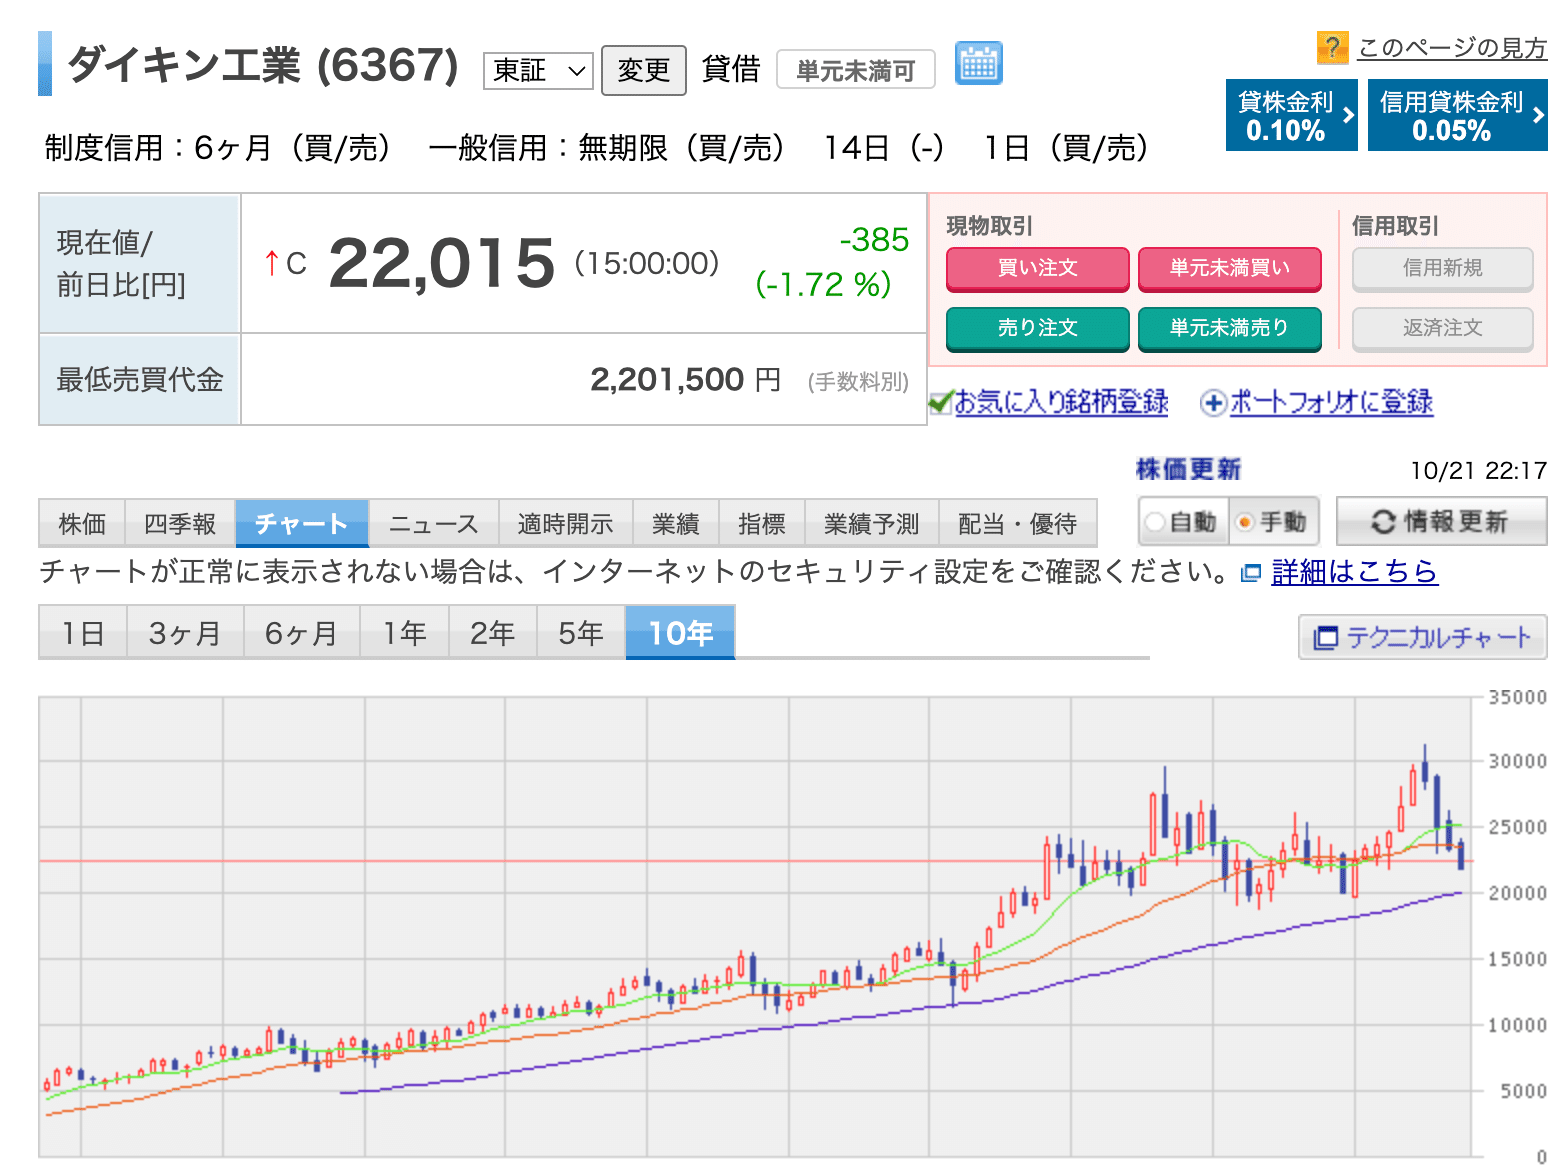Open the 業績予測 tab
This screenshot has height=1166, width=1564.
pyautogui.click(x=872, y=523)
